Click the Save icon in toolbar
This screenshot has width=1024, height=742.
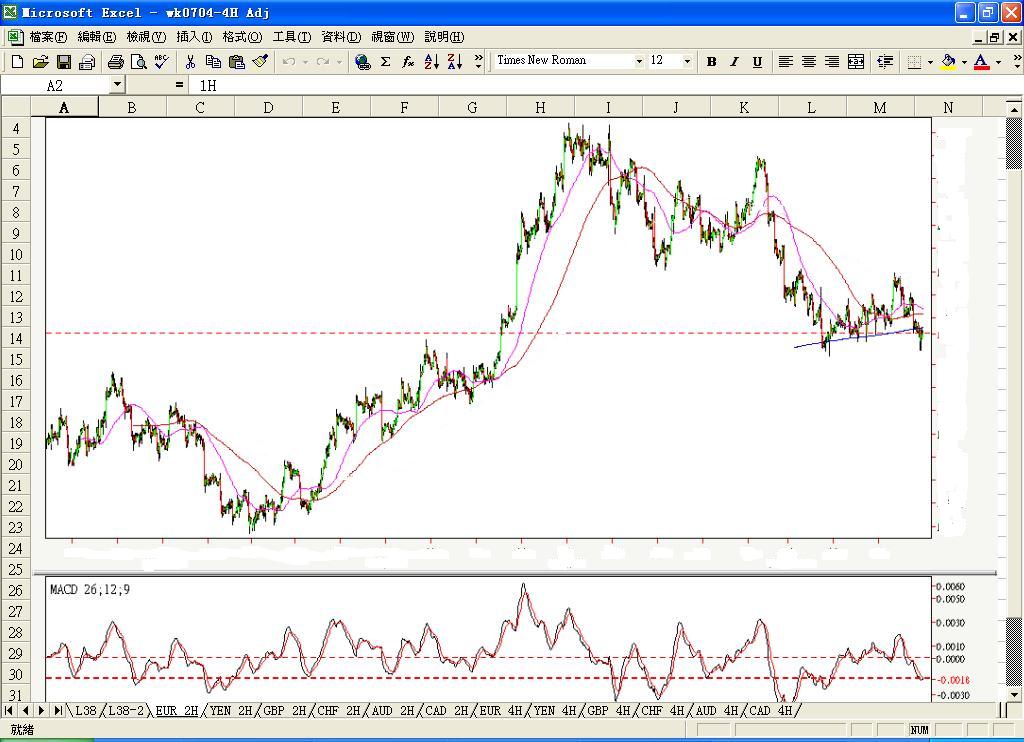click(x=63, y=62)
